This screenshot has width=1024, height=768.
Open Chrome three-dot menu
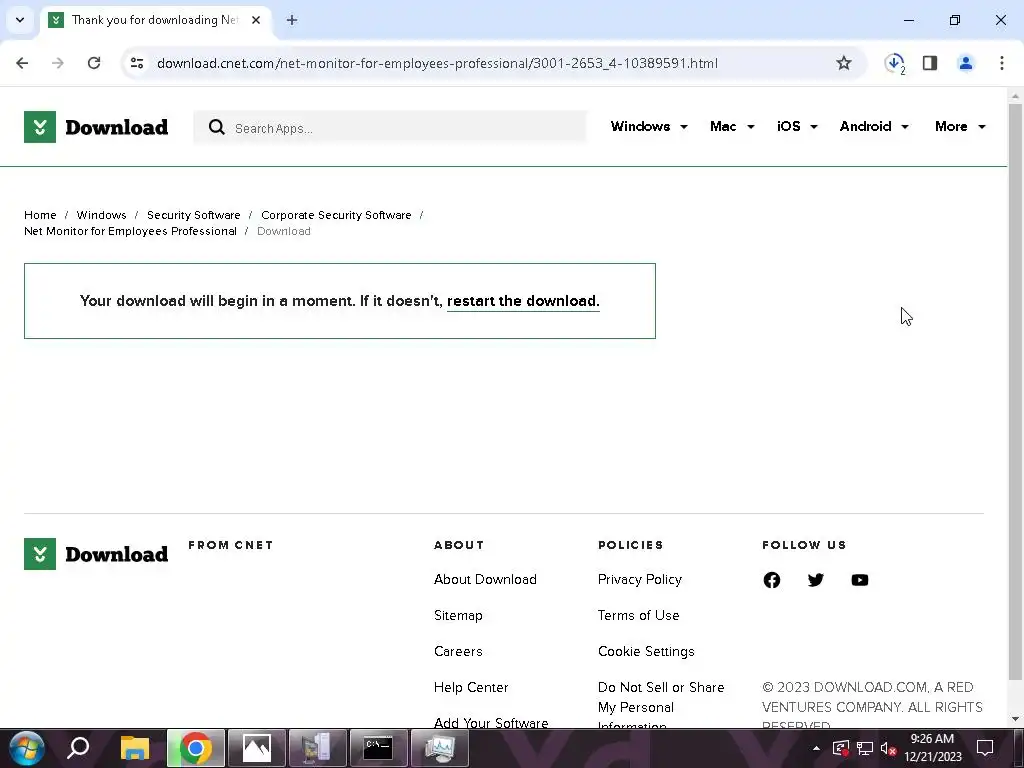(x=1002, y=63)
